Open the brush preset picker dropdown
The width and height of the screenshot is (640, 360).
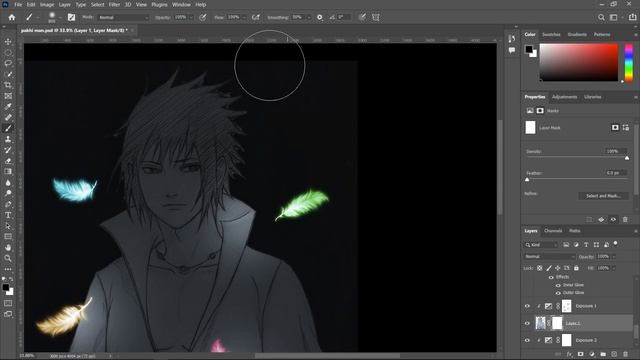point(60,18)
